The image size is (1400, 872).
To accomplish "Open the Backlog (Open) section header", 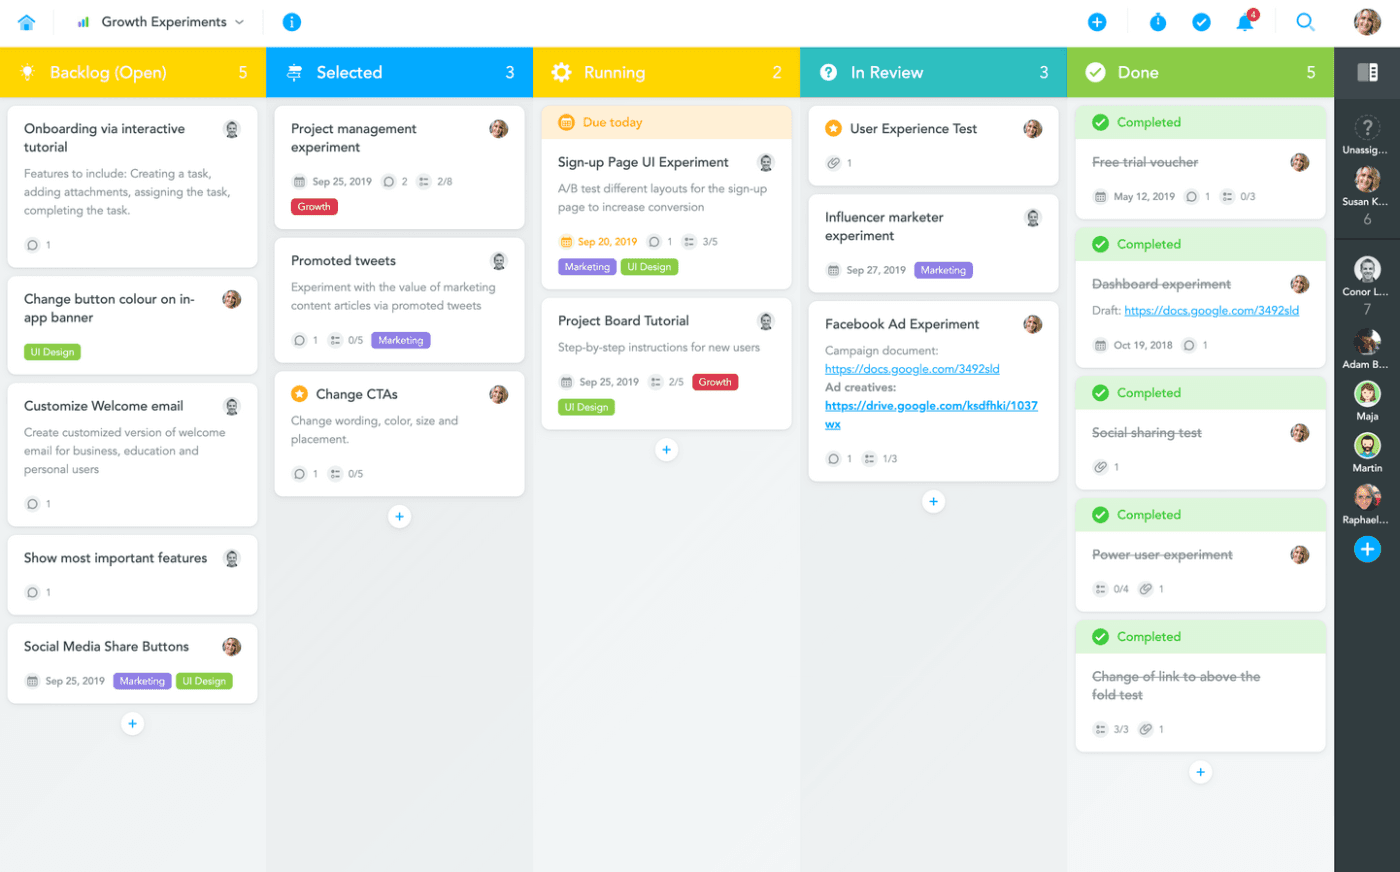I will click(x=133, y=72).
